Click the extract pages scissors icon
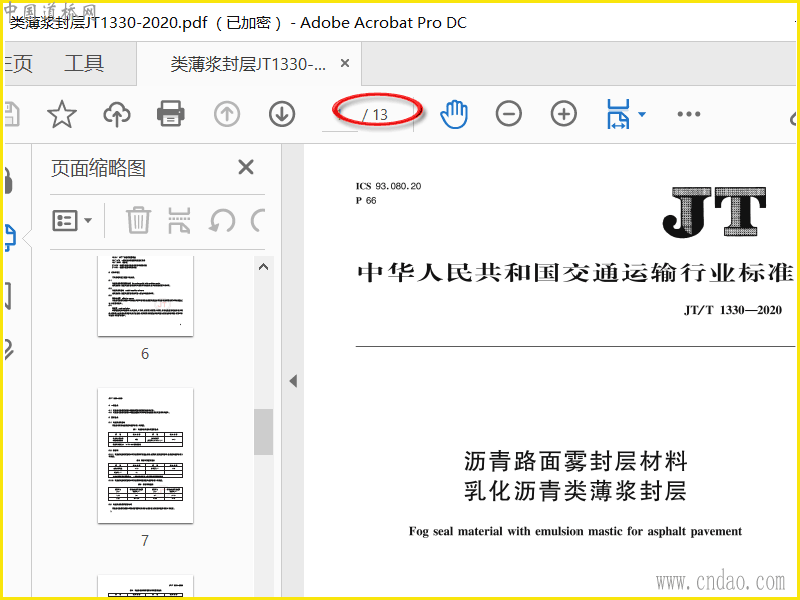 pyautogui.click(x=180, y=220)
